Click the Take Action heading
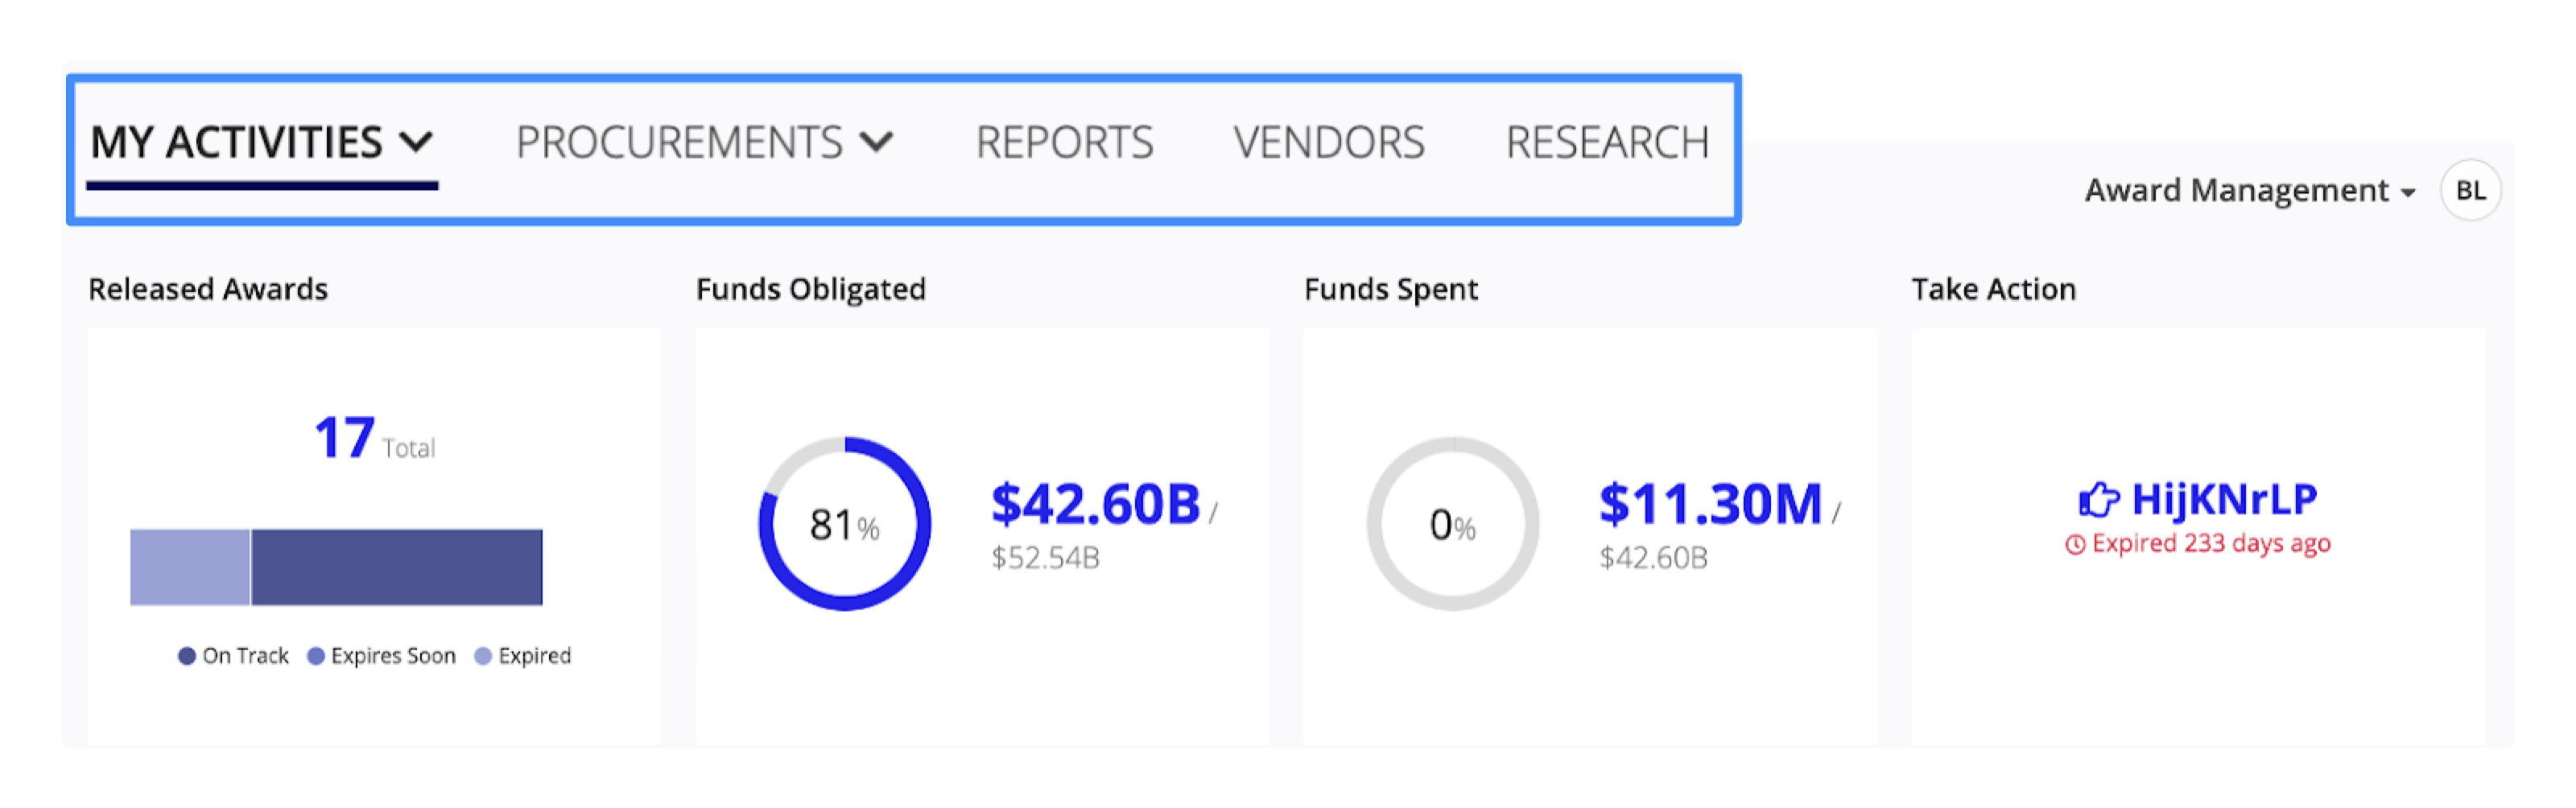 (x=1994, y=290)
